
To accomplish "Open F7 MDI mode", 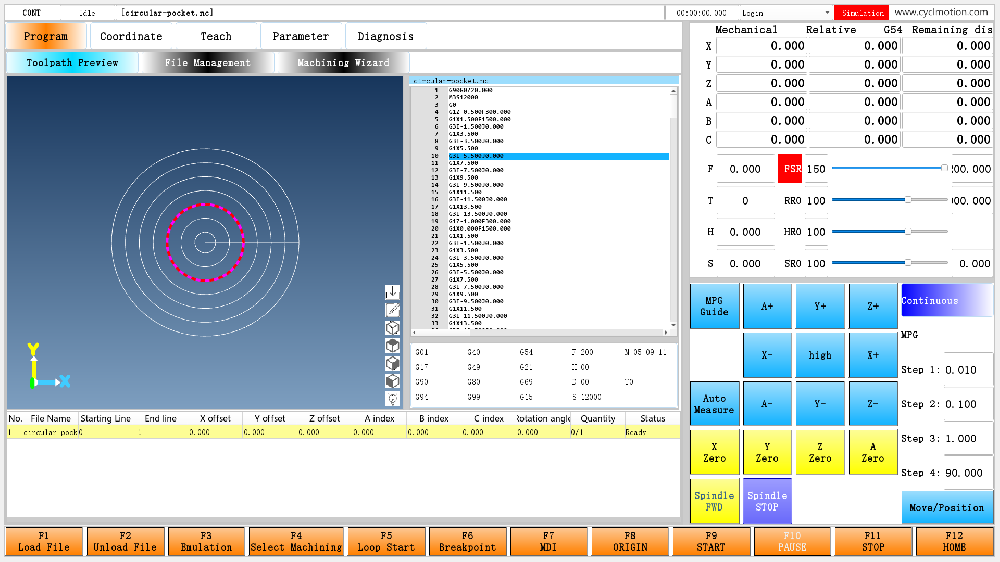I will (x=548, y=542).
